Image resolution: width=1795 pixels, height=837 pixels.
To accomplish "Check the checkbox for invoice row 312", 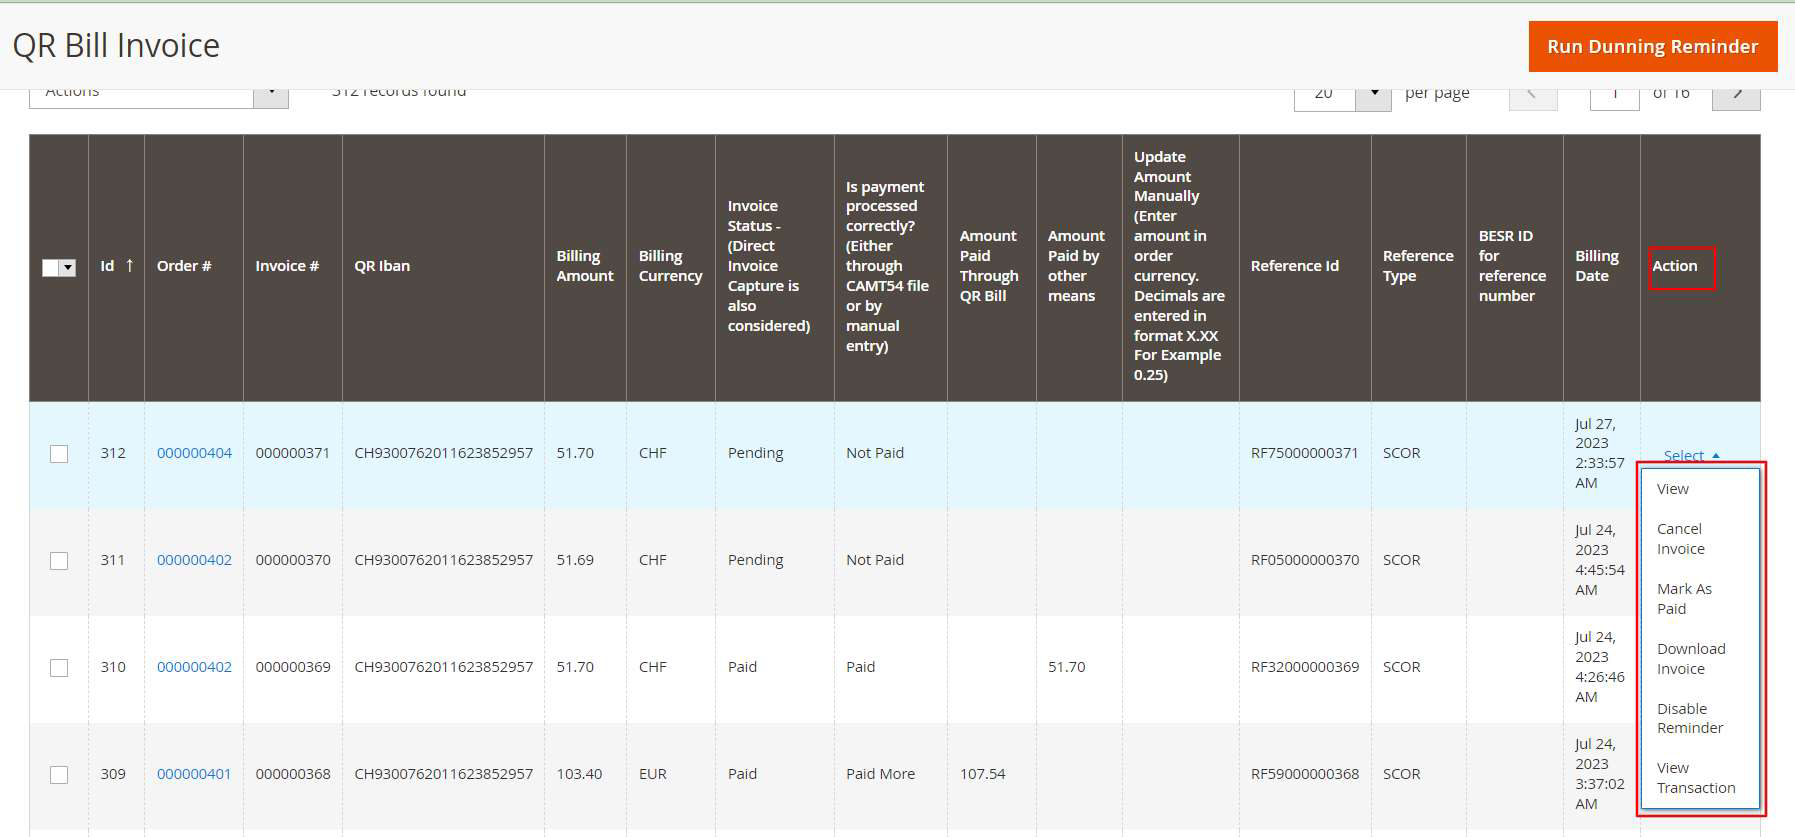I will pos(59,454).
